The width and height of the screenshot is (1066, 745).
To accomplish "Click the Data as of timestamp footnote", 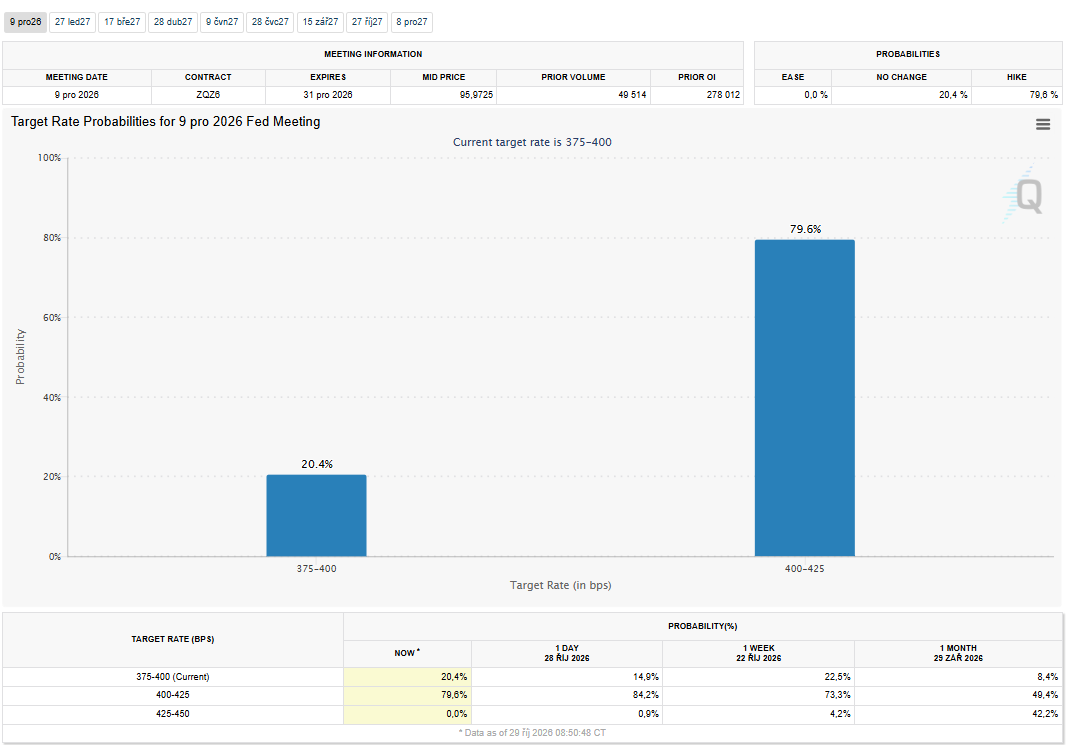I will (x=532, y=733).
